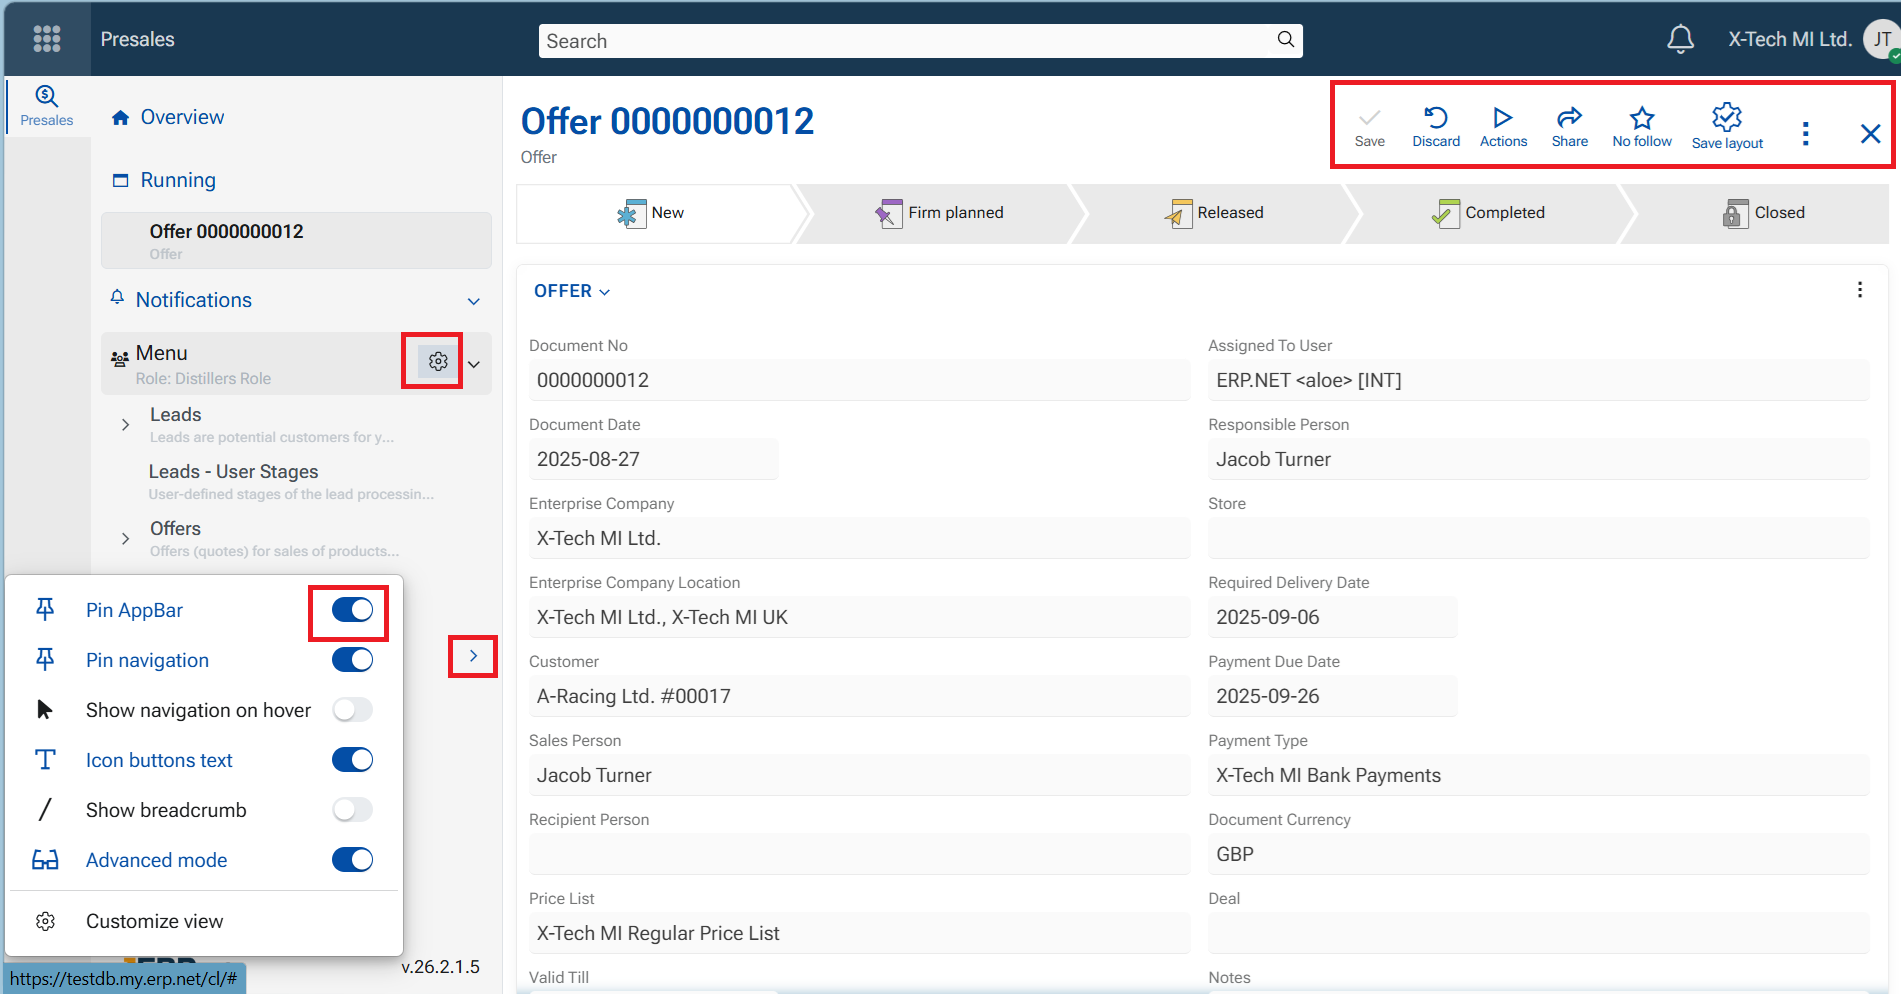
Task: Click the Customer field A-Racing Ltd.
Action: click(859, 696)
